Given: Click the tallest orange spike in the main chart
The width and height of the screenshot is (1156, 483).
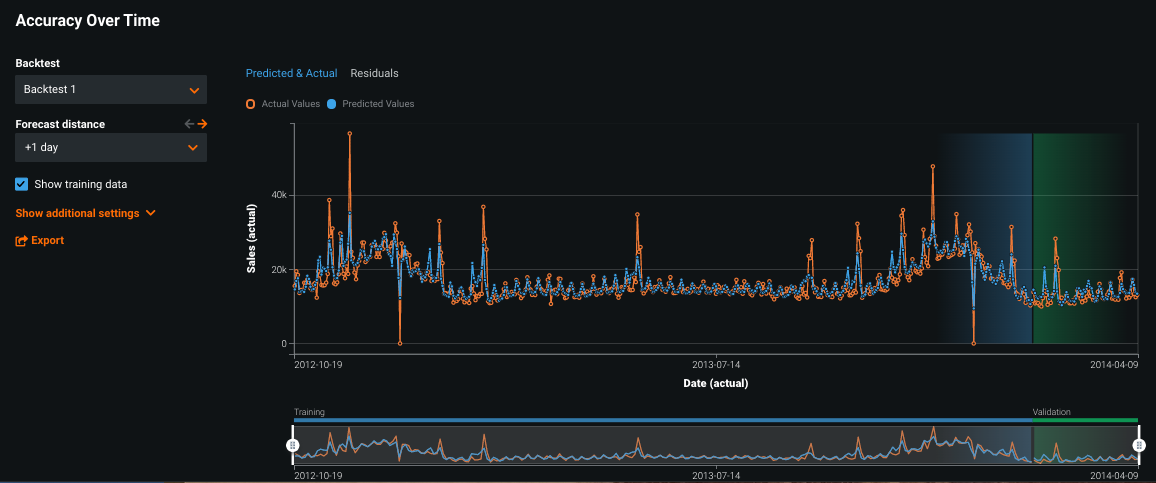Looking at the screenshot, I should point(349,133).
